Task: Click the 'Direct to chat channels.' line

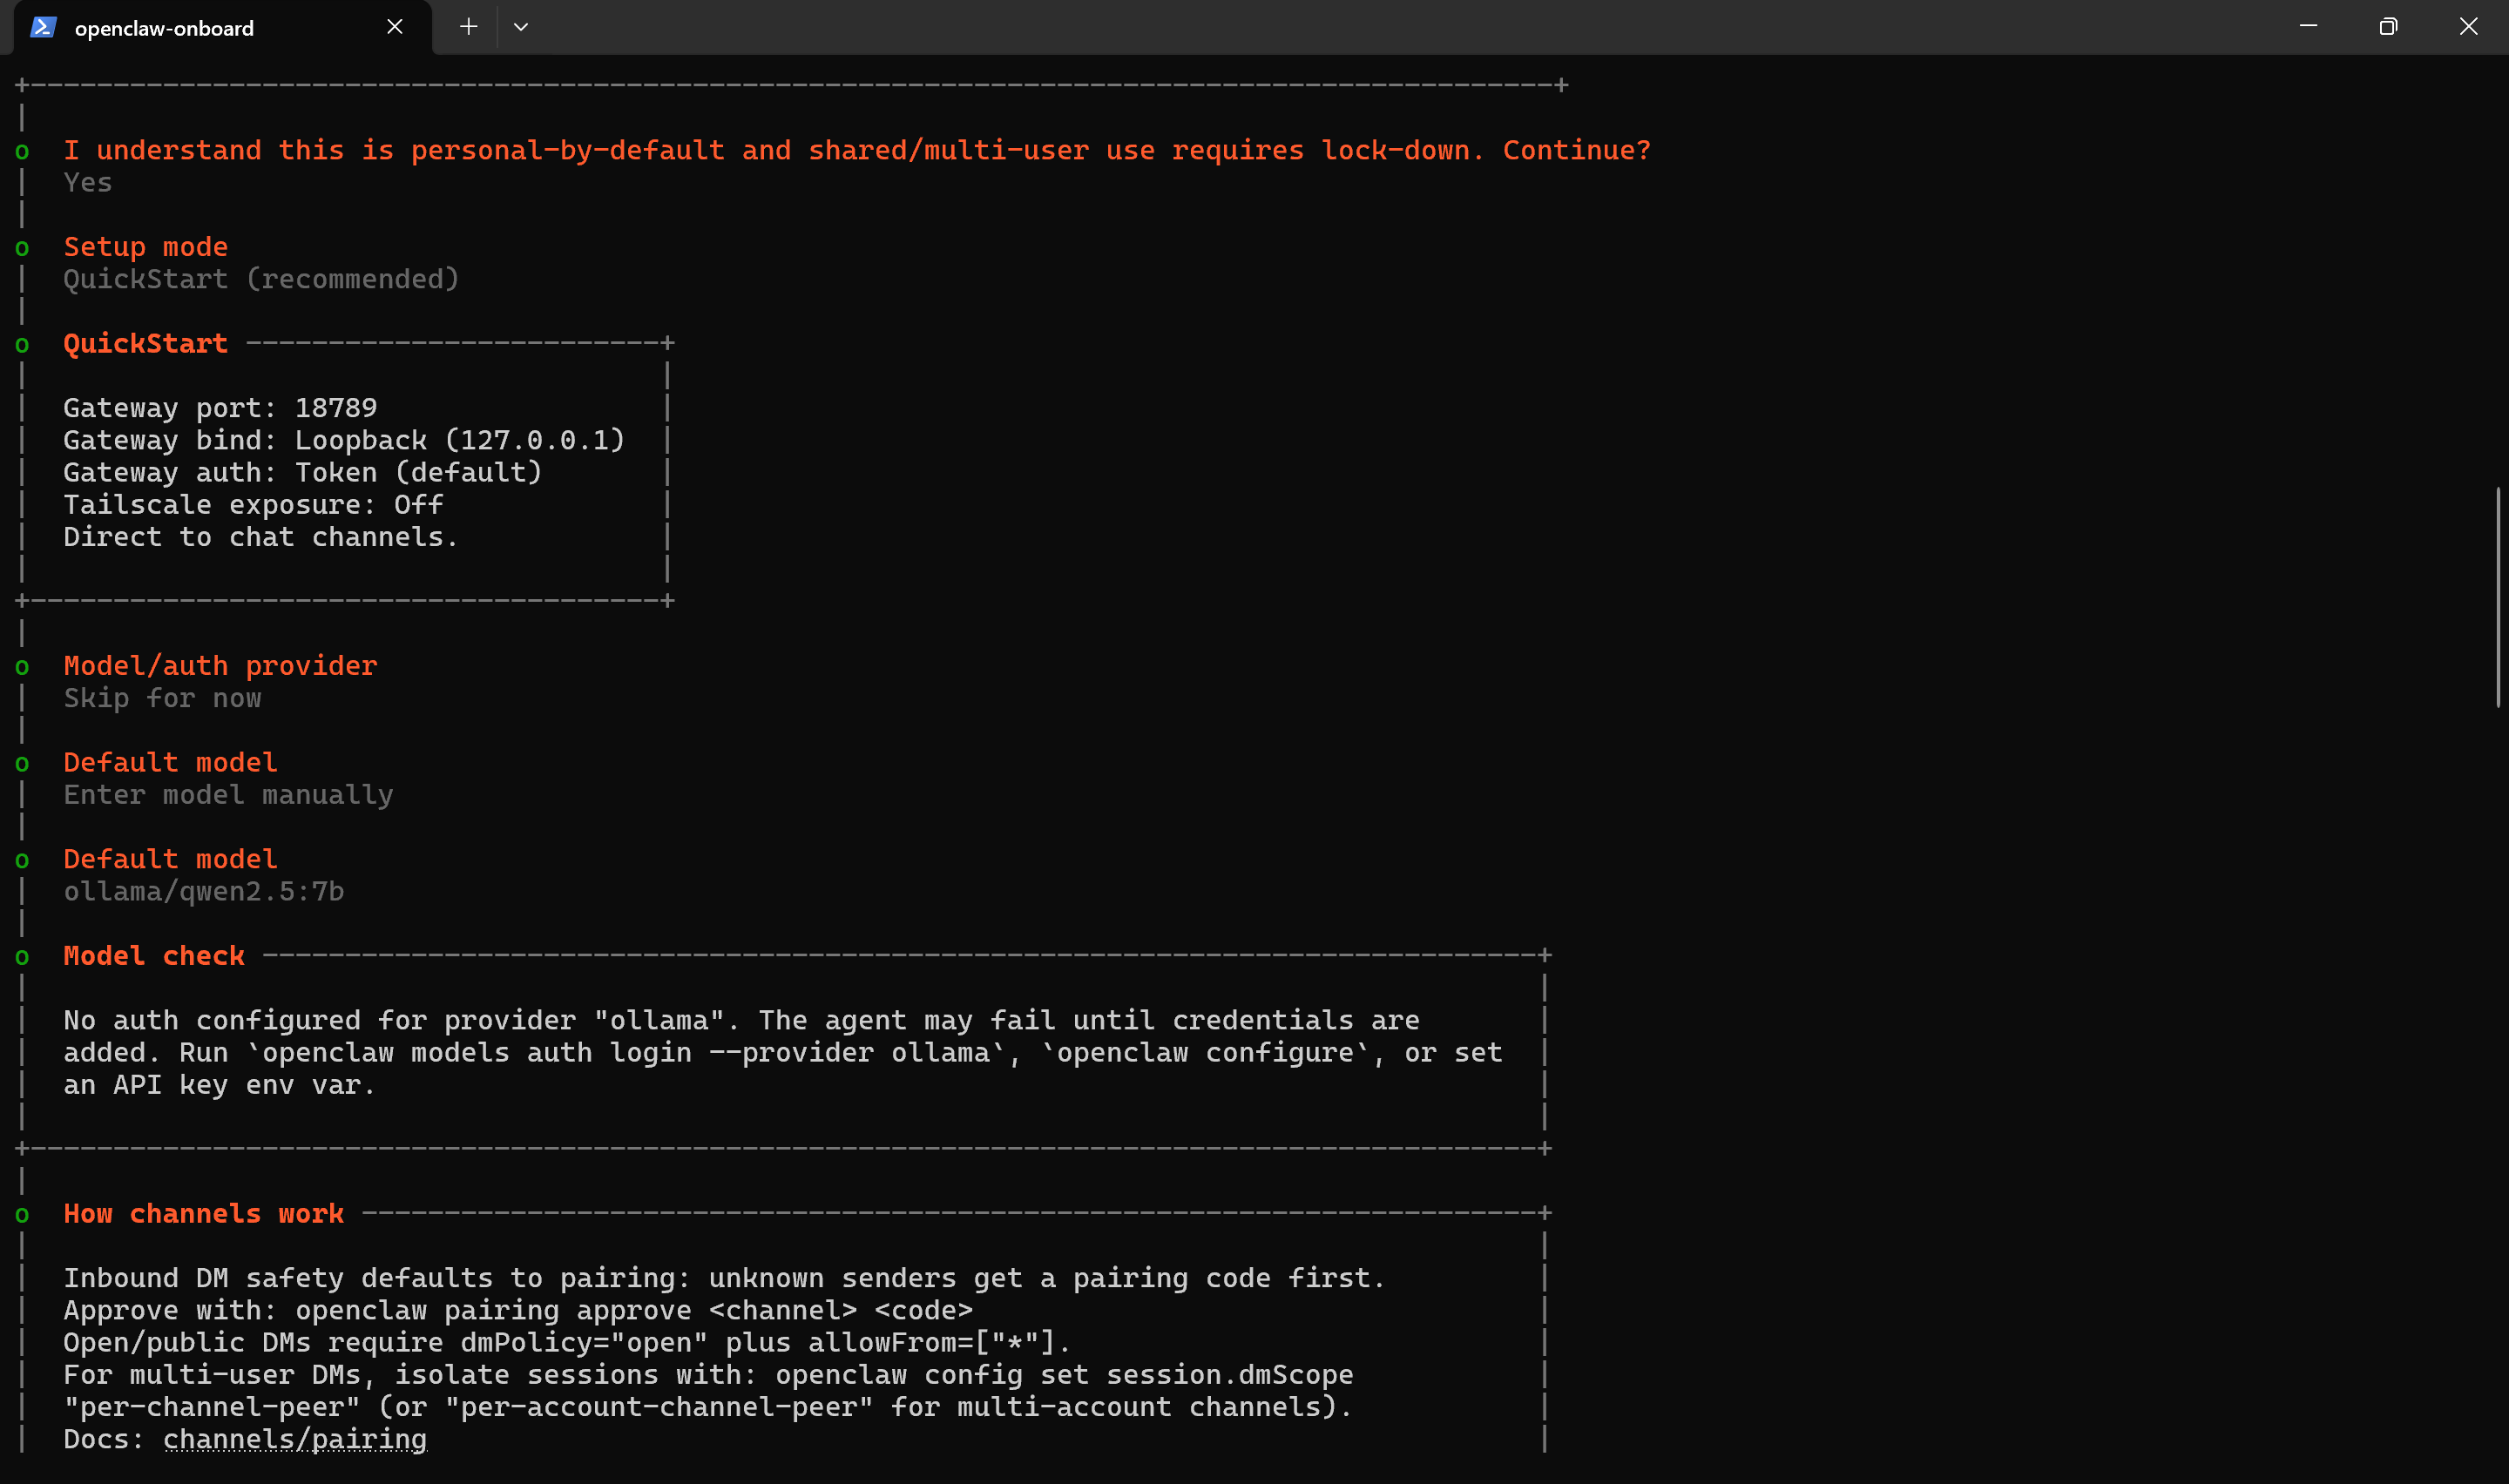Action: point(261,537)
